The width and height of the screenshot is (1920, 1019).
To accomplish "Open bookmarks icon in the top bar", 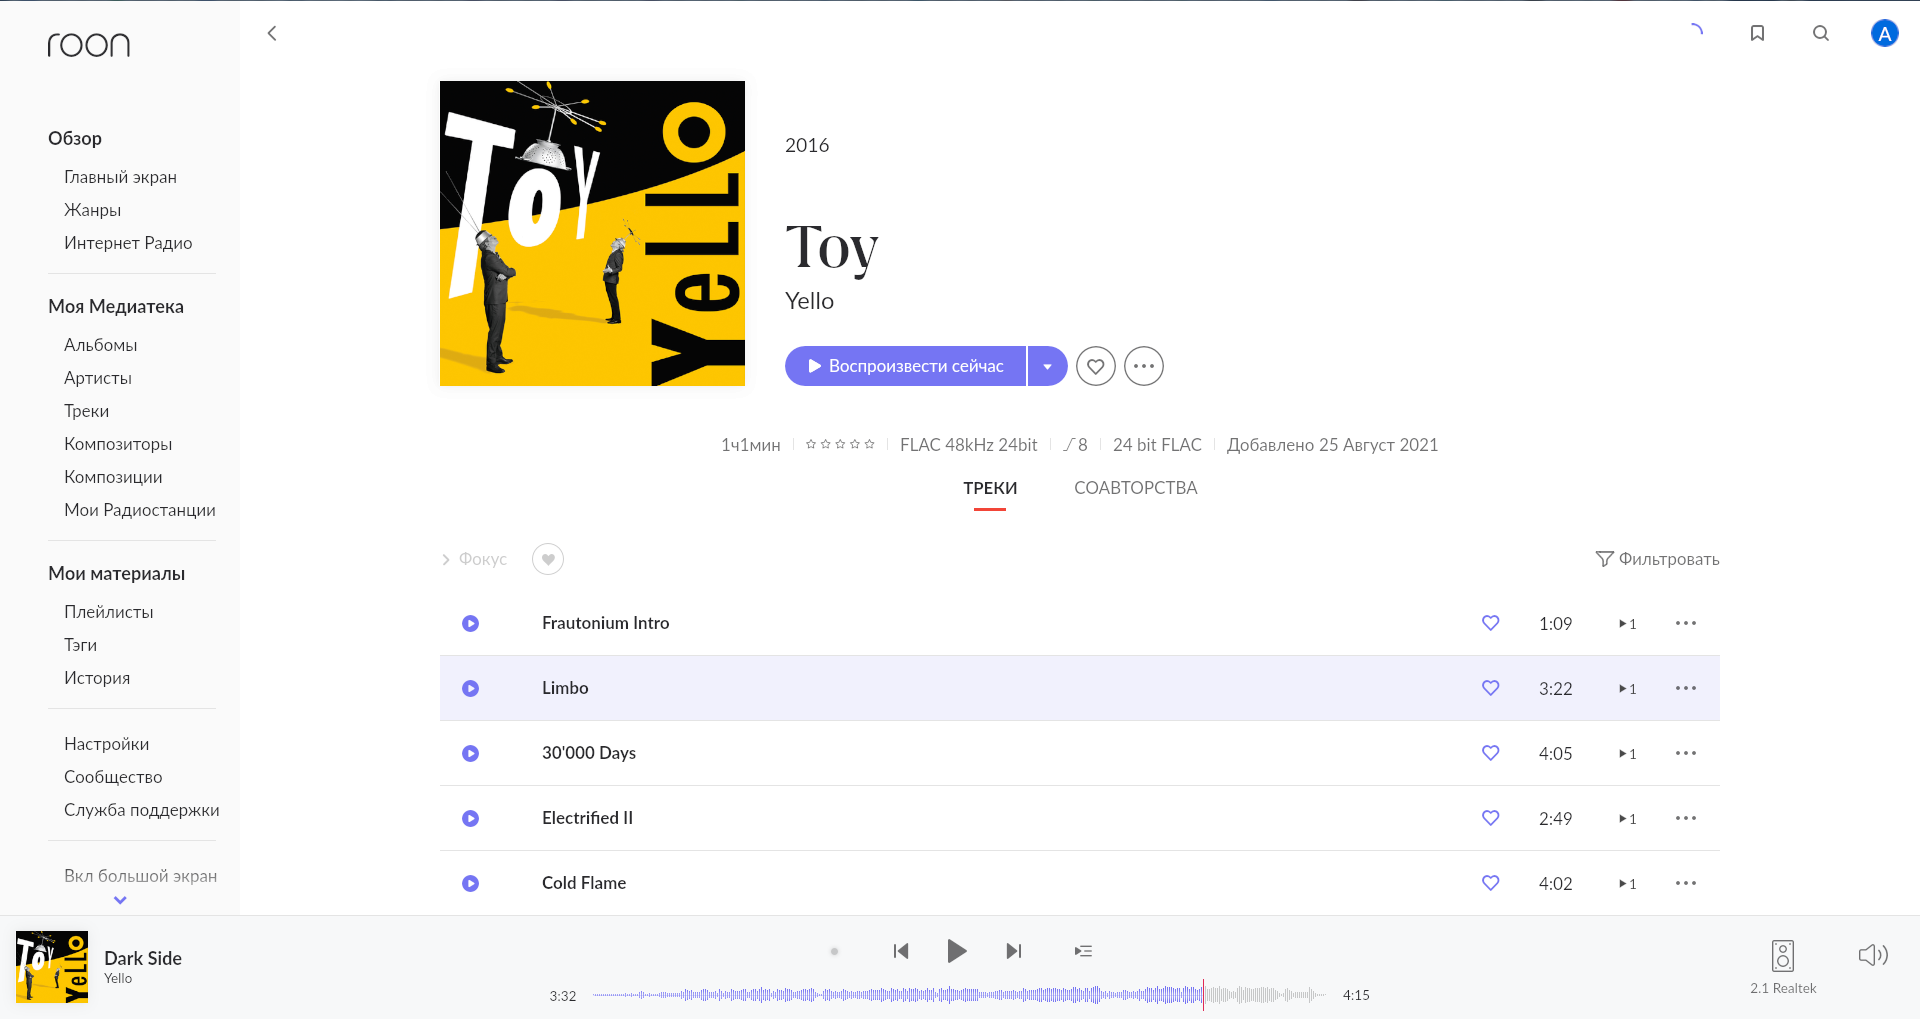I will click(x=1757, y=33).
